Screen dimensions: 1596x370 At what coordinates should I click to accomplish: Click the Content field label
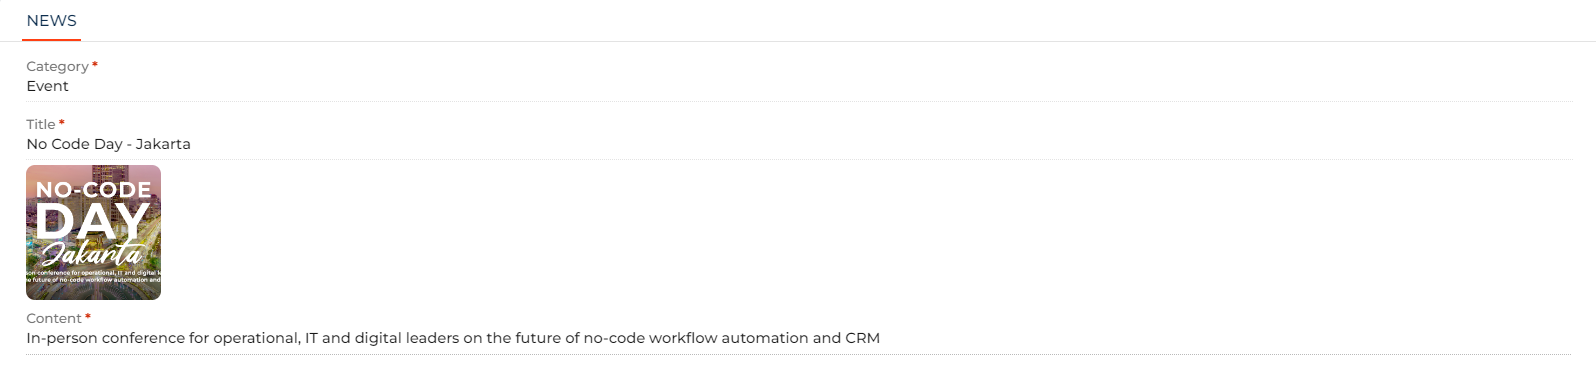[x=54, y=318]
